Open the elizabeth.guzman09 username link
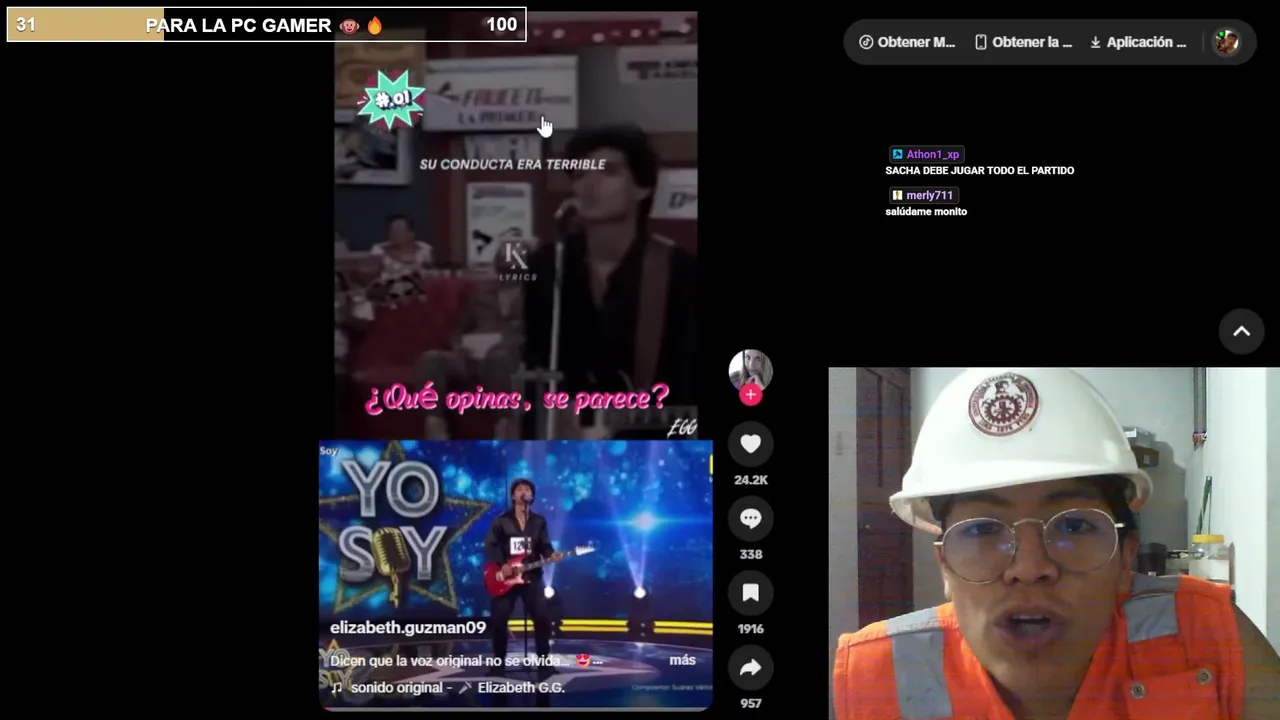1280x720 pixels. [408, 628]
